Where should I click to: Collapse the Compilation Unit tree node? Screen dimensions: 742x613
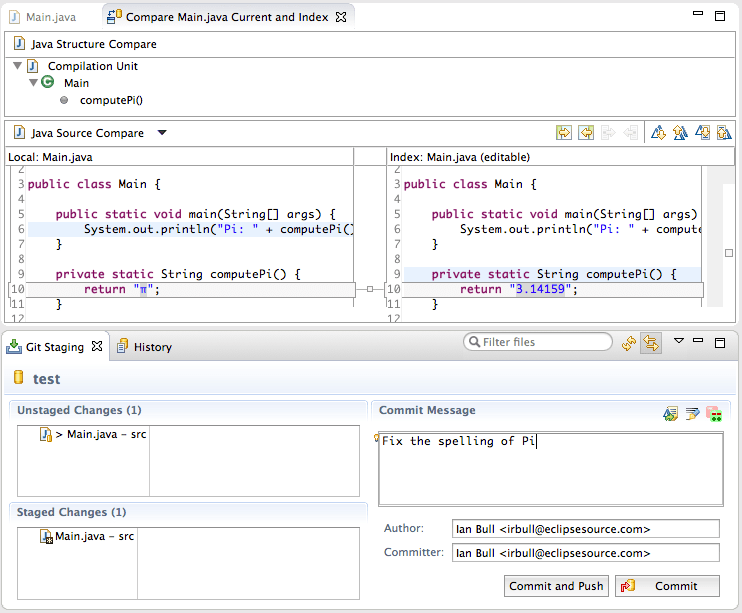(17, 66)
